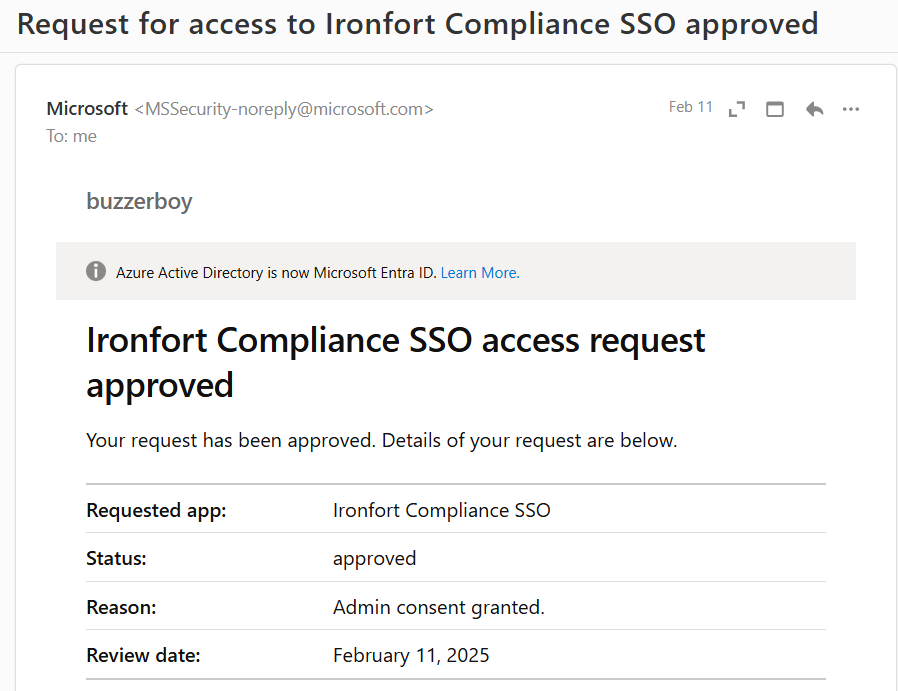Click the buzzerboy tenant name
Viewport: 898px width, 691px height.
tap(139, 202)
